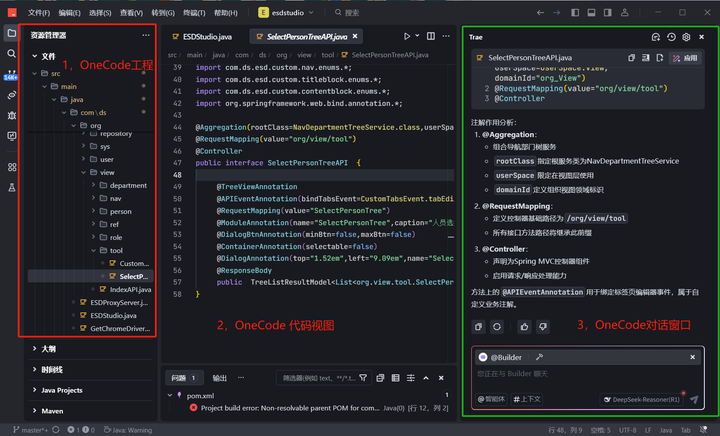Open the esdstudio project dropdown
This screenshot has width=720, height=436.
(285, 13)
